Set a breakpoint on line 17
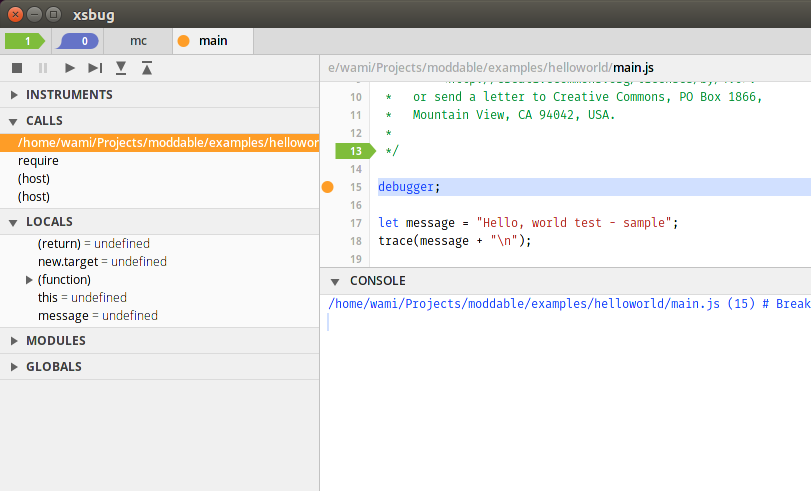Viewport: 811px width, 491px height. (x=356, y=223)
